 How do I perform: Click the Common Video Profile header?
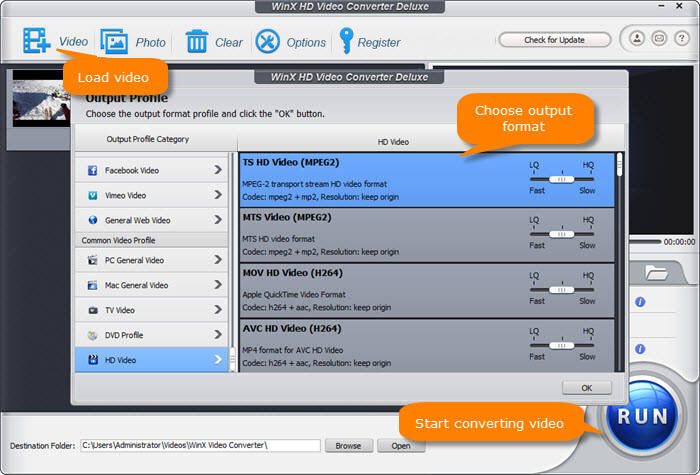(x=151, y=240)
